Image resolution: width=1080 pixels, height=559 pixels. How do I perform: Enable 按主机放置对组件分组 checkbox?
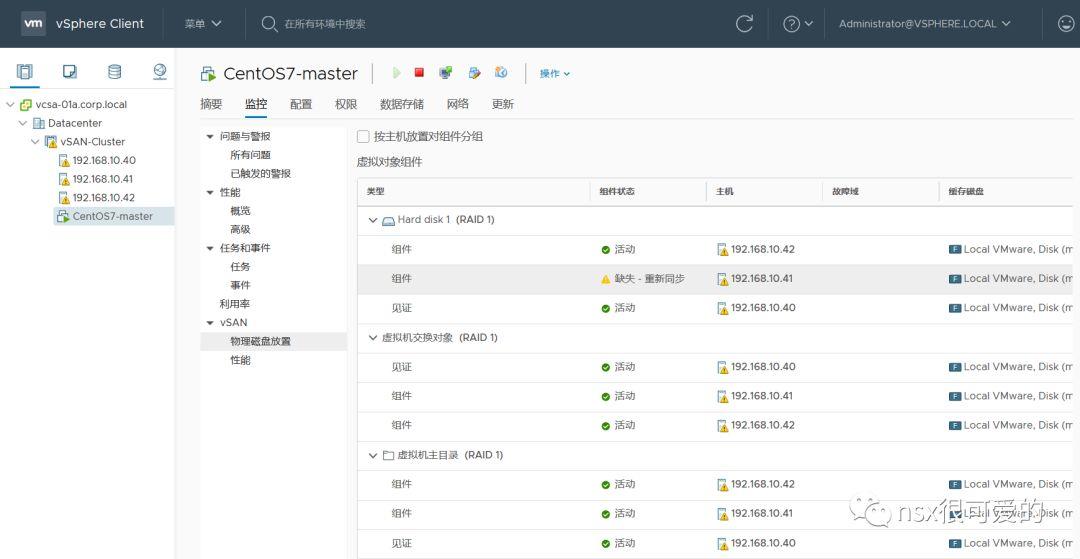pos(363,136)
